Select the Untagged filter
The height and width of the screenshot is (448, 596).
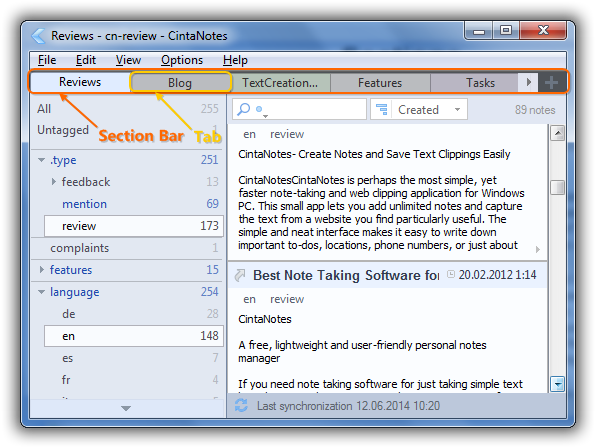pos(63,130)
